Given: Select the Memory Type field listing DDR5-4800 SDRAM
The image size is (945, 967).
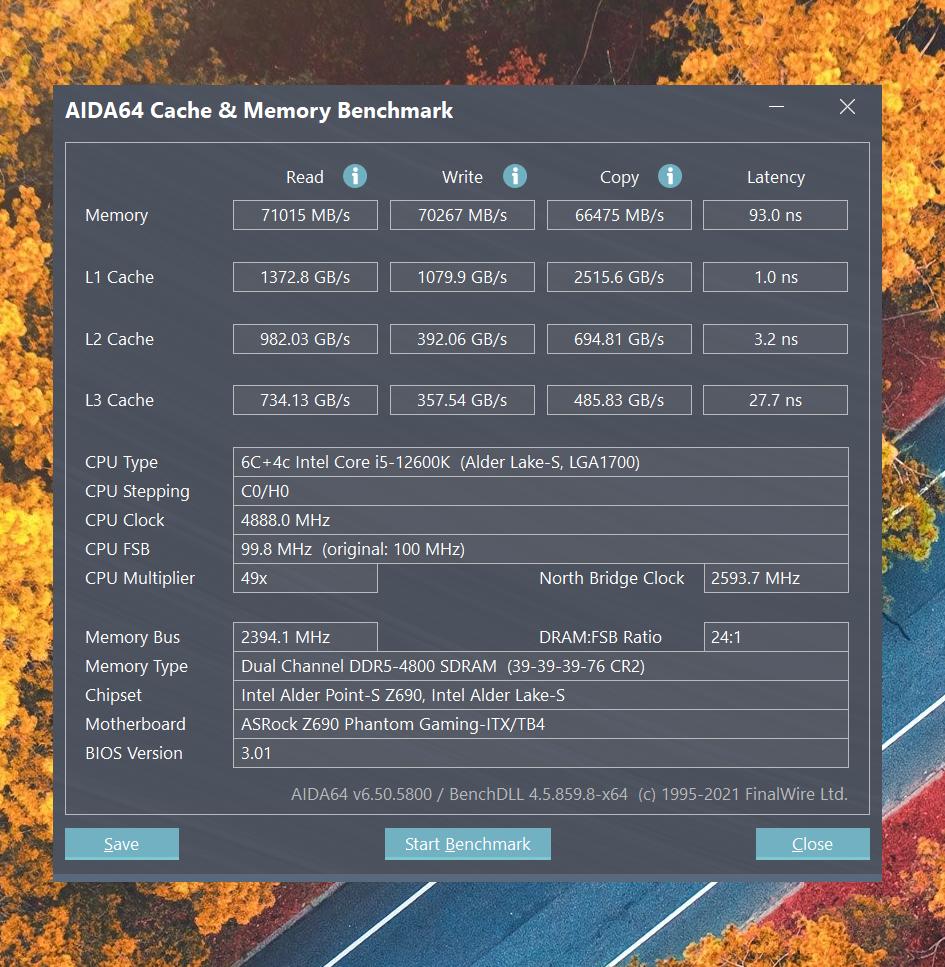Looking at the screenshot, I should (540, 665).
